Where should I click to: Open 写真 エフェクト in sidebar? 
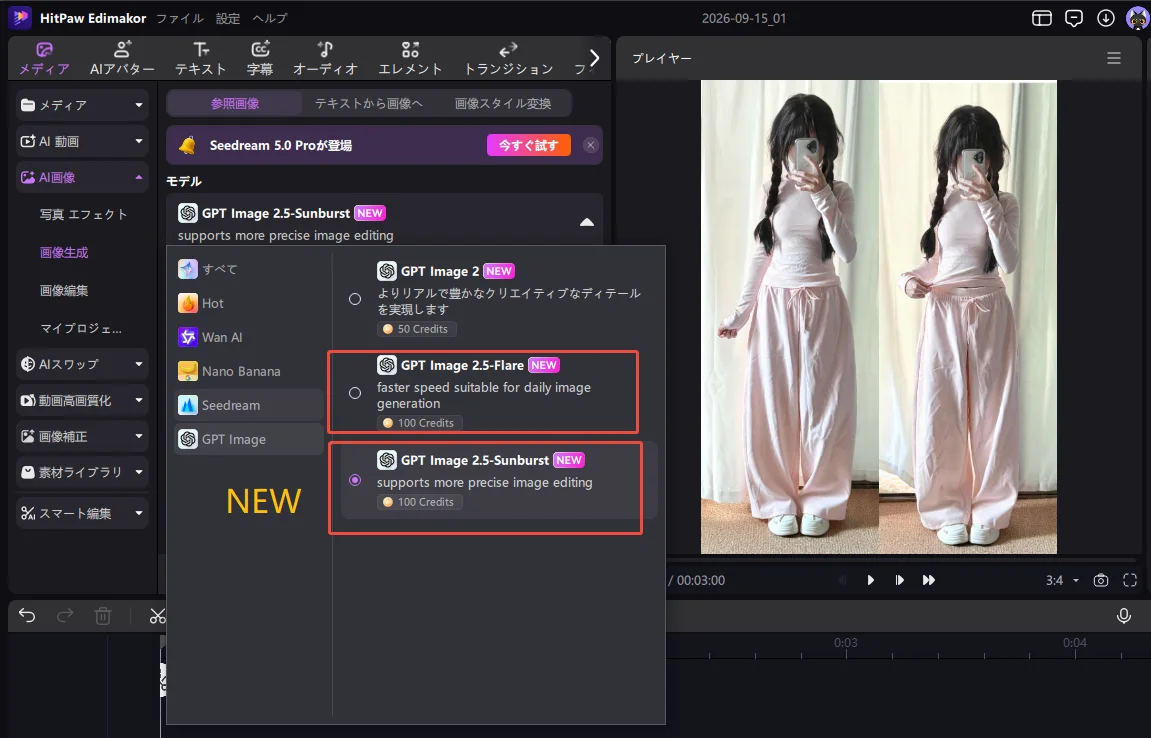click(83, 214)
